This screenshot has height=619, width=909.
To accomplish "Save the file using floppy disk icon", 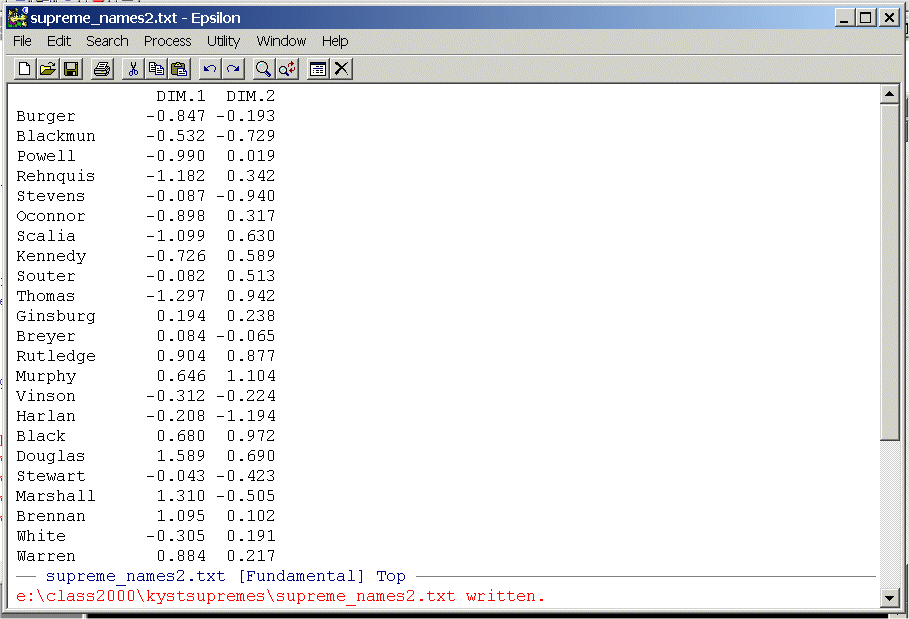I will (x=71, y=69).
